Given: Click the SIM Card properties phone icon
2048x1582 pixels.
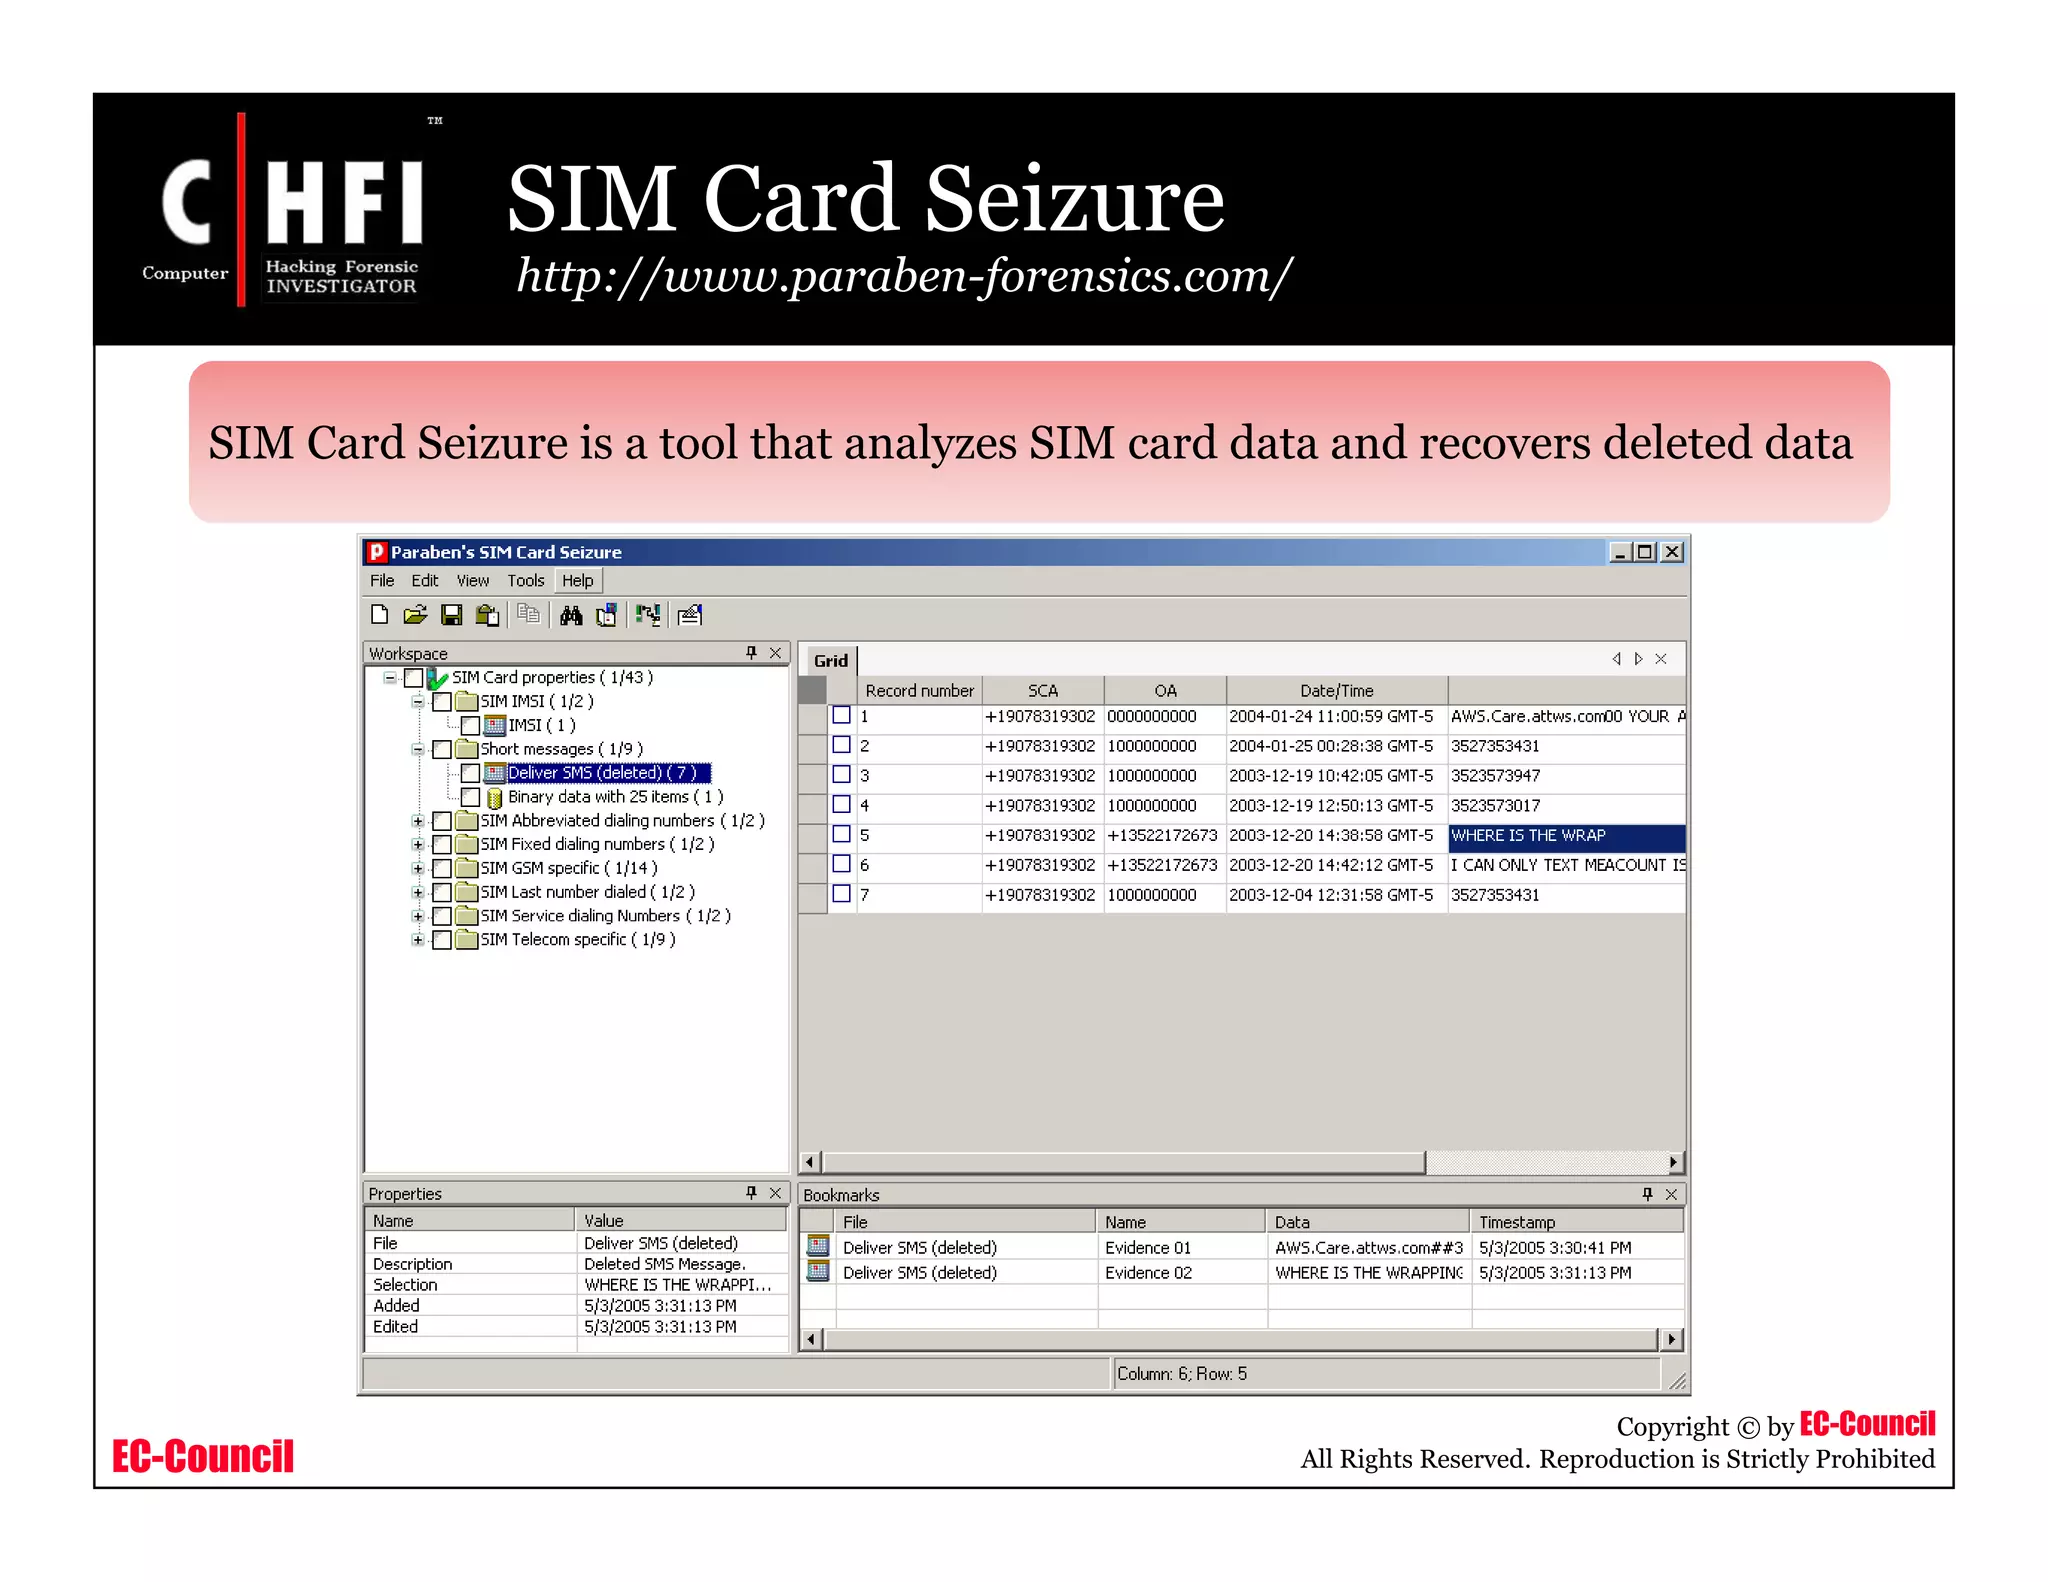Looking at the screenshot, I should point(437,678).
